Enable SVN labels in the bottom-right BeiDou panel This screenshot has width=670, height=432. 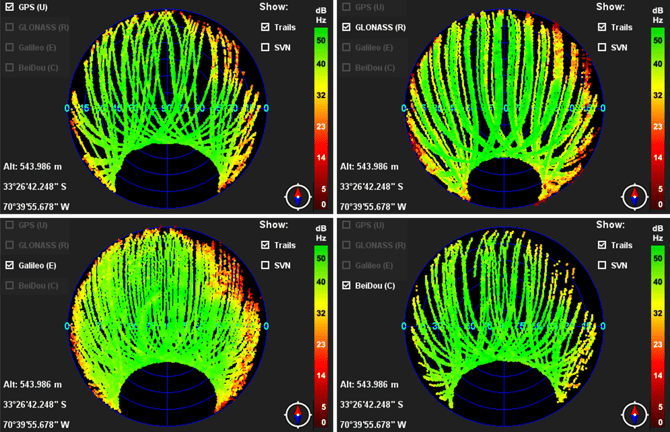tap(602, 265)
